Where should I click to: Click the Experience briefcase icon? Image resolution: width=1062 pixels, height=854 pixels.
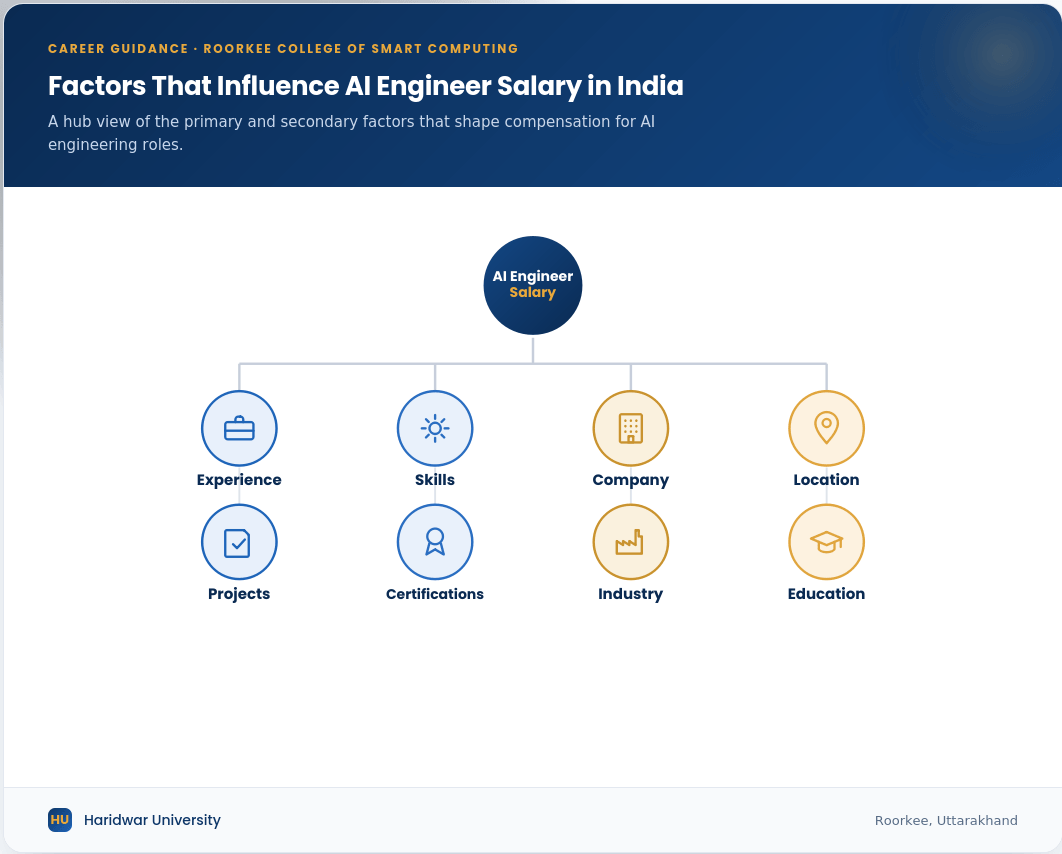coord(239,428)
